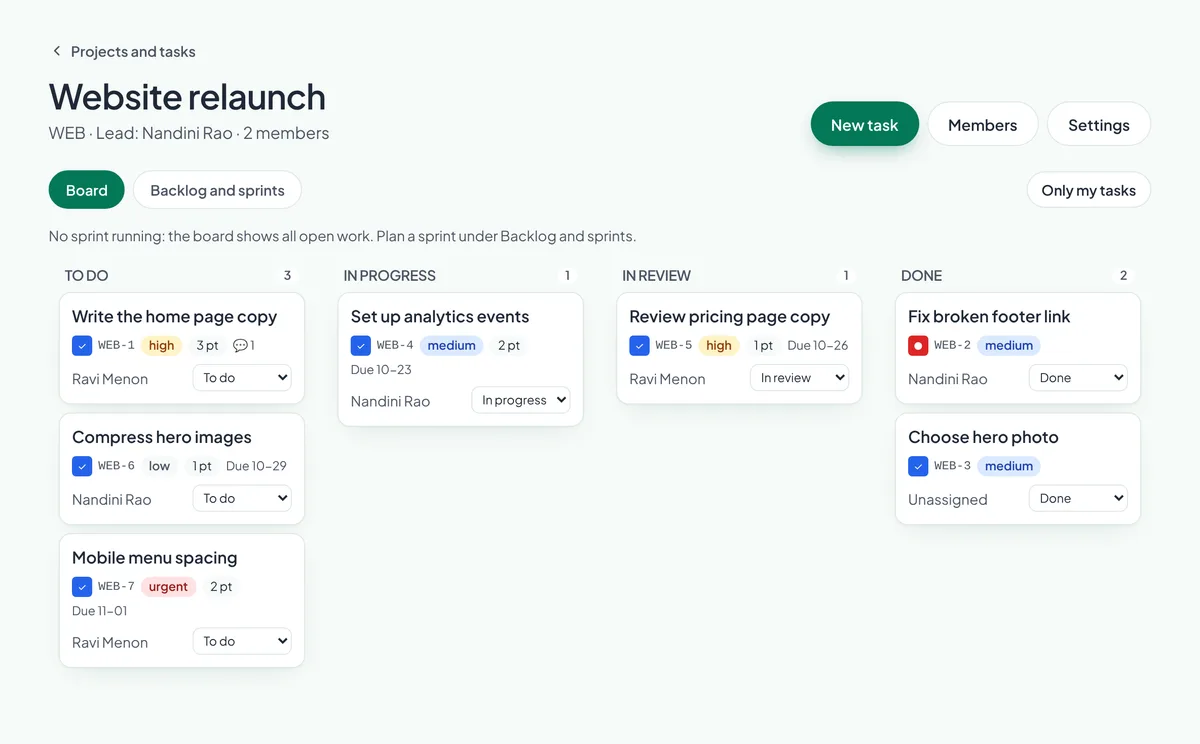The image size is (1200, 744).
Task: Click the high priority badge on WEB-1
Action: (x=162, y=345)
